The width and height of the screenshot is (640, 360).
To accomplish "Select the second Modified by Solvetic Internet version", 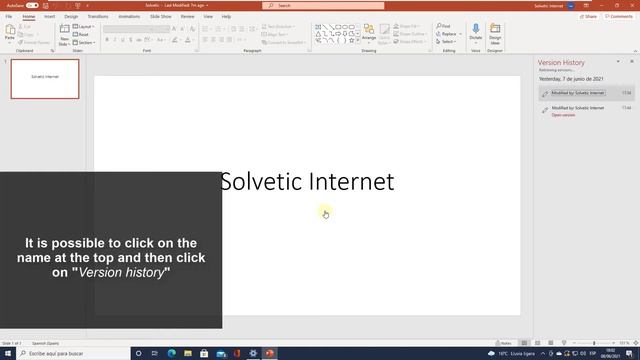I will tap(586, 111).
